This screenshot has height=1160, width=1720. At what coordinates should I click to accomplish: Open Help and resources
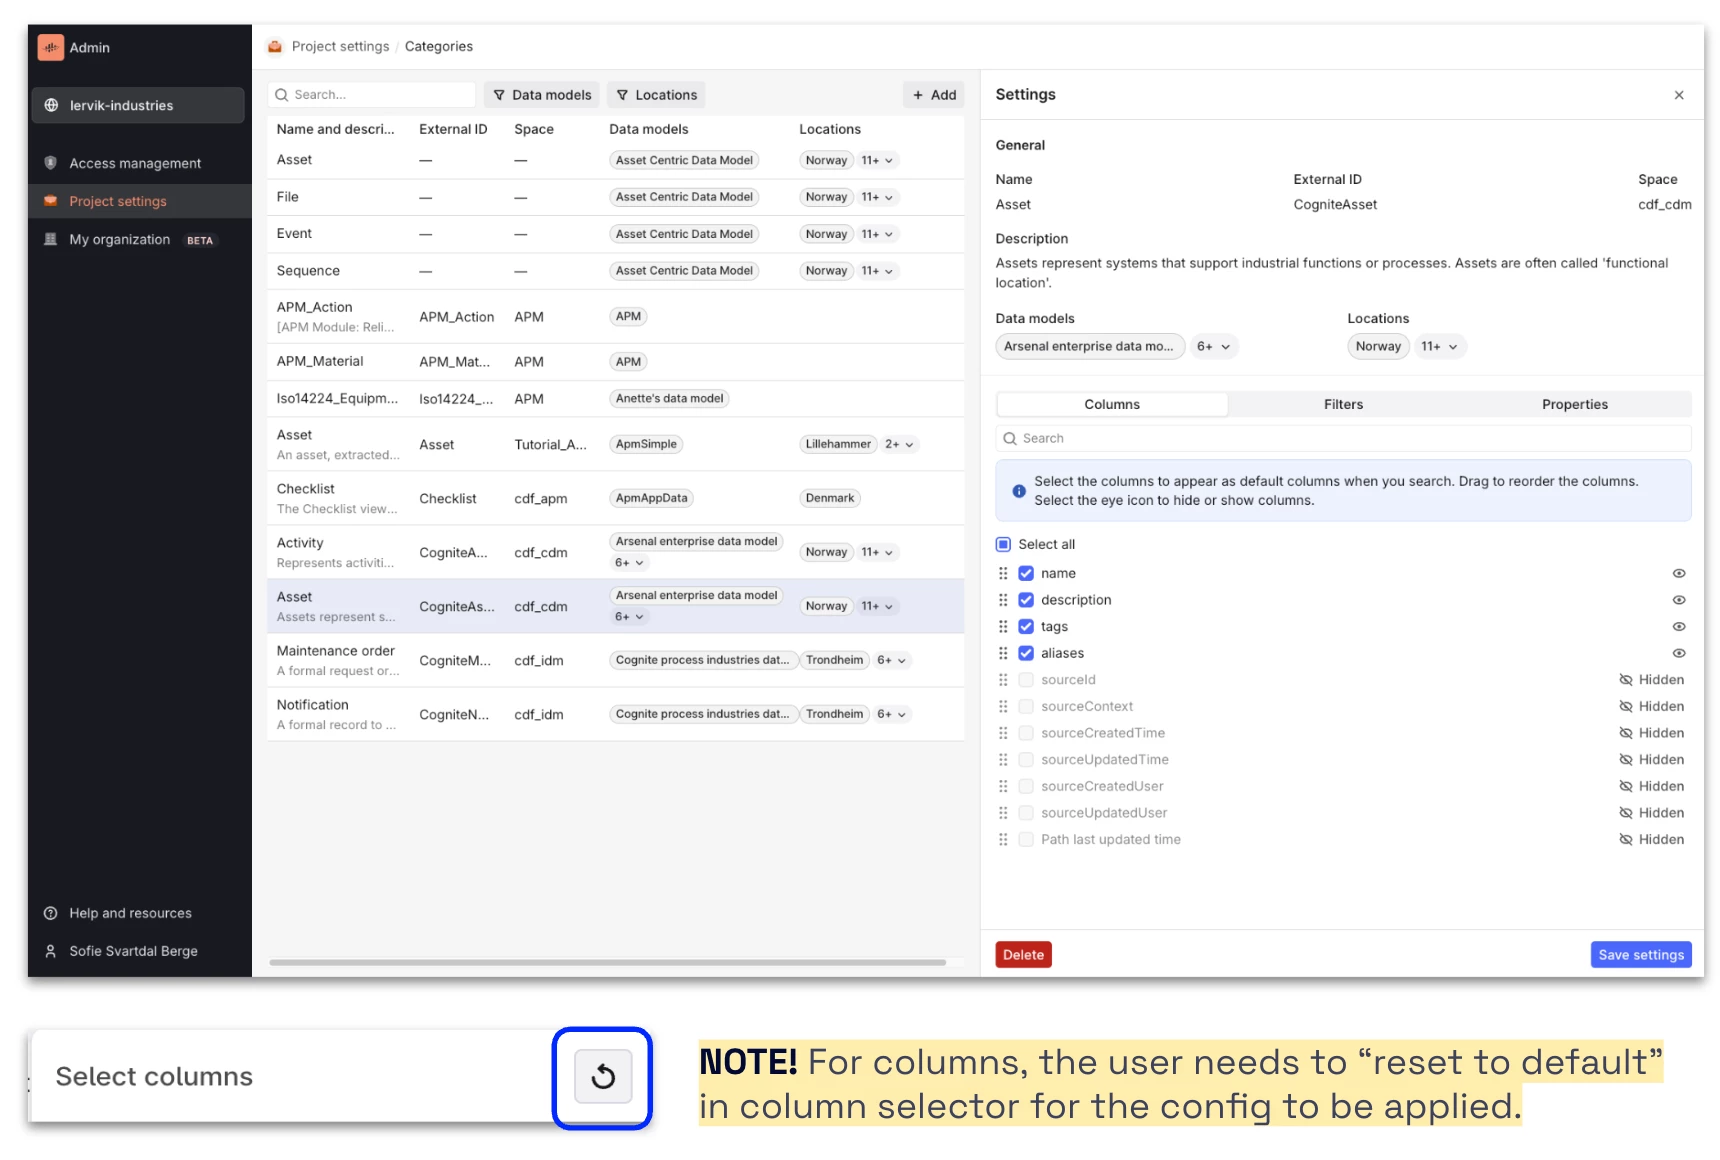click(x=130, y=913)
